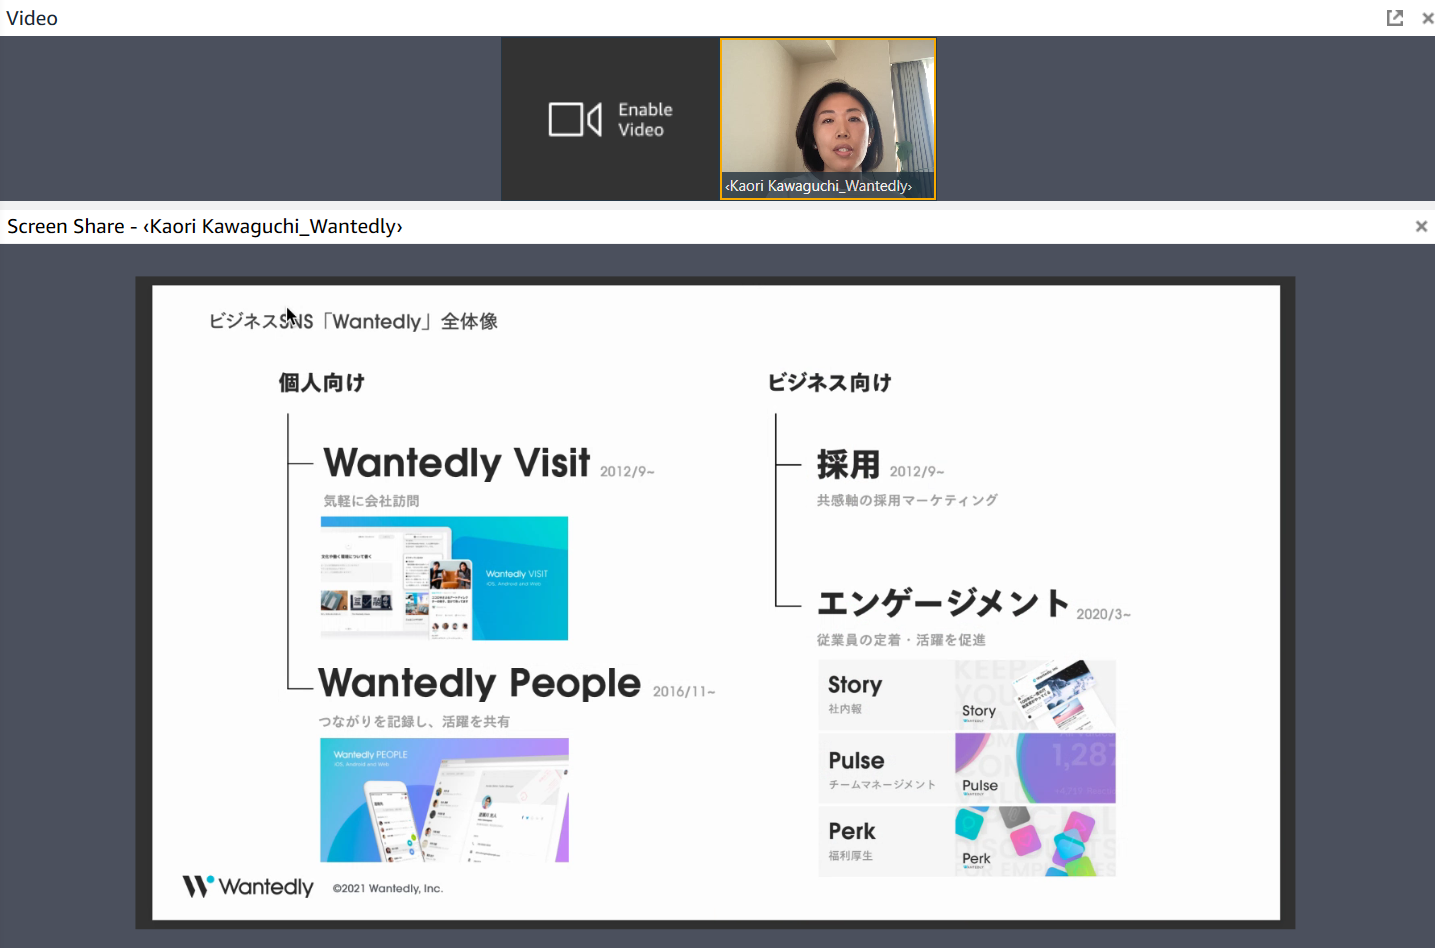Click the camera icon to enable video
The height and width of the screenshot is (948, 1435).
click(575, 120)
